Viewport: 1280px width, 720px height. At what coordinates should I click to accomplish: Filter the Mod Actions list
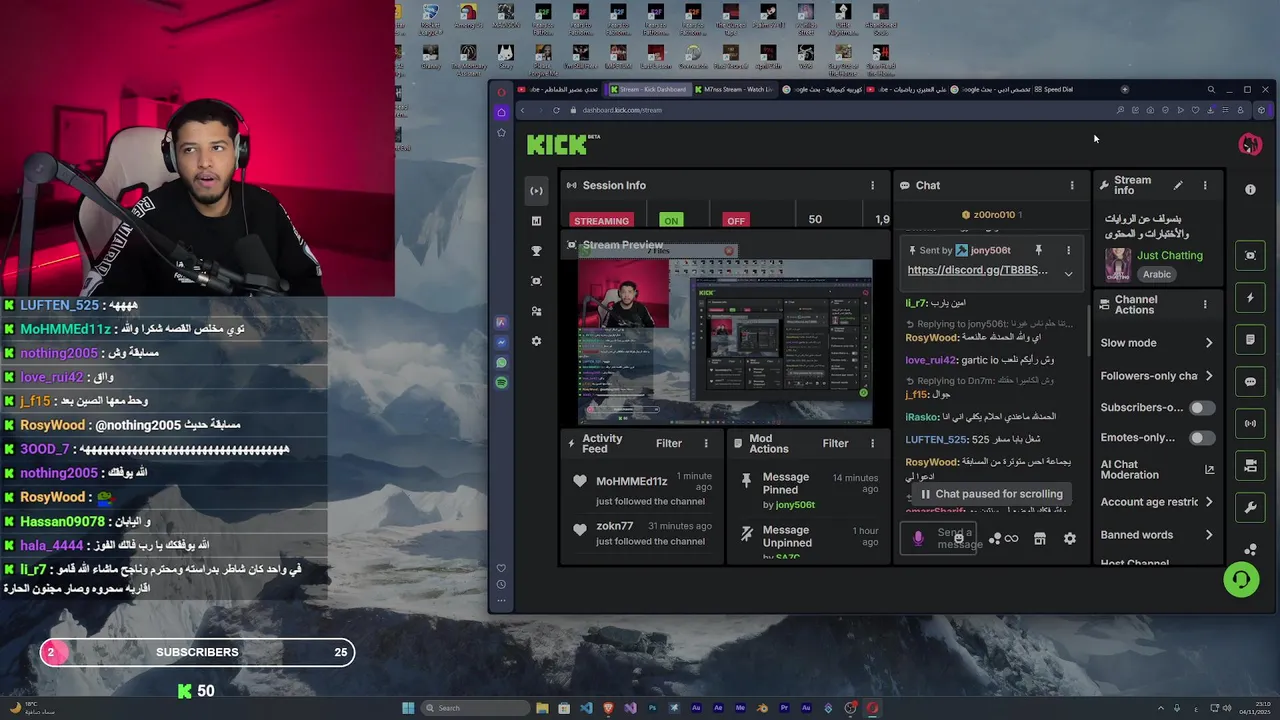click(835, 444)
